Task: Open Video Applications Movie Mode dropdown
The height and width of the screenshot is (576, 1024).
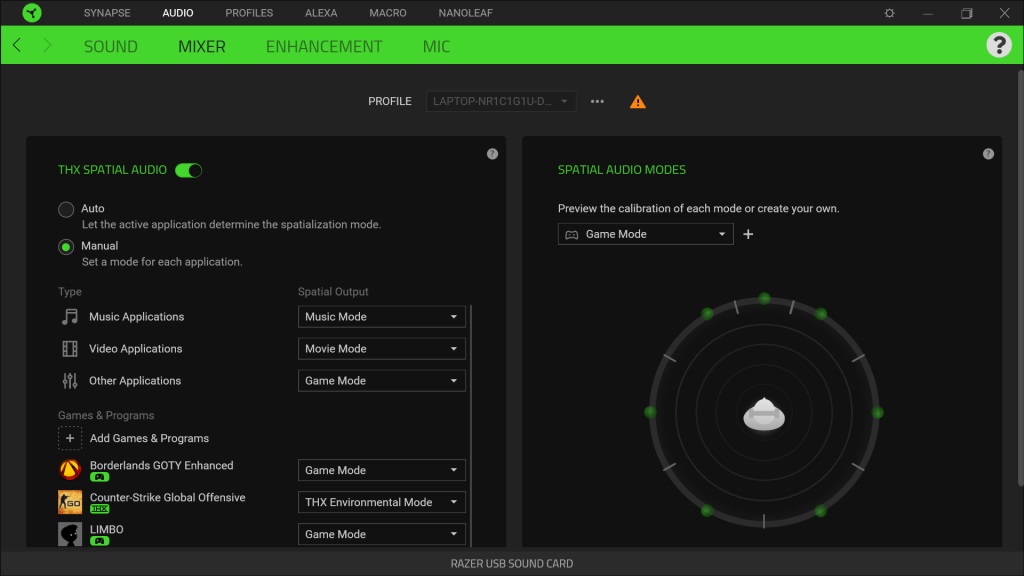Action: tap(381, 349)
